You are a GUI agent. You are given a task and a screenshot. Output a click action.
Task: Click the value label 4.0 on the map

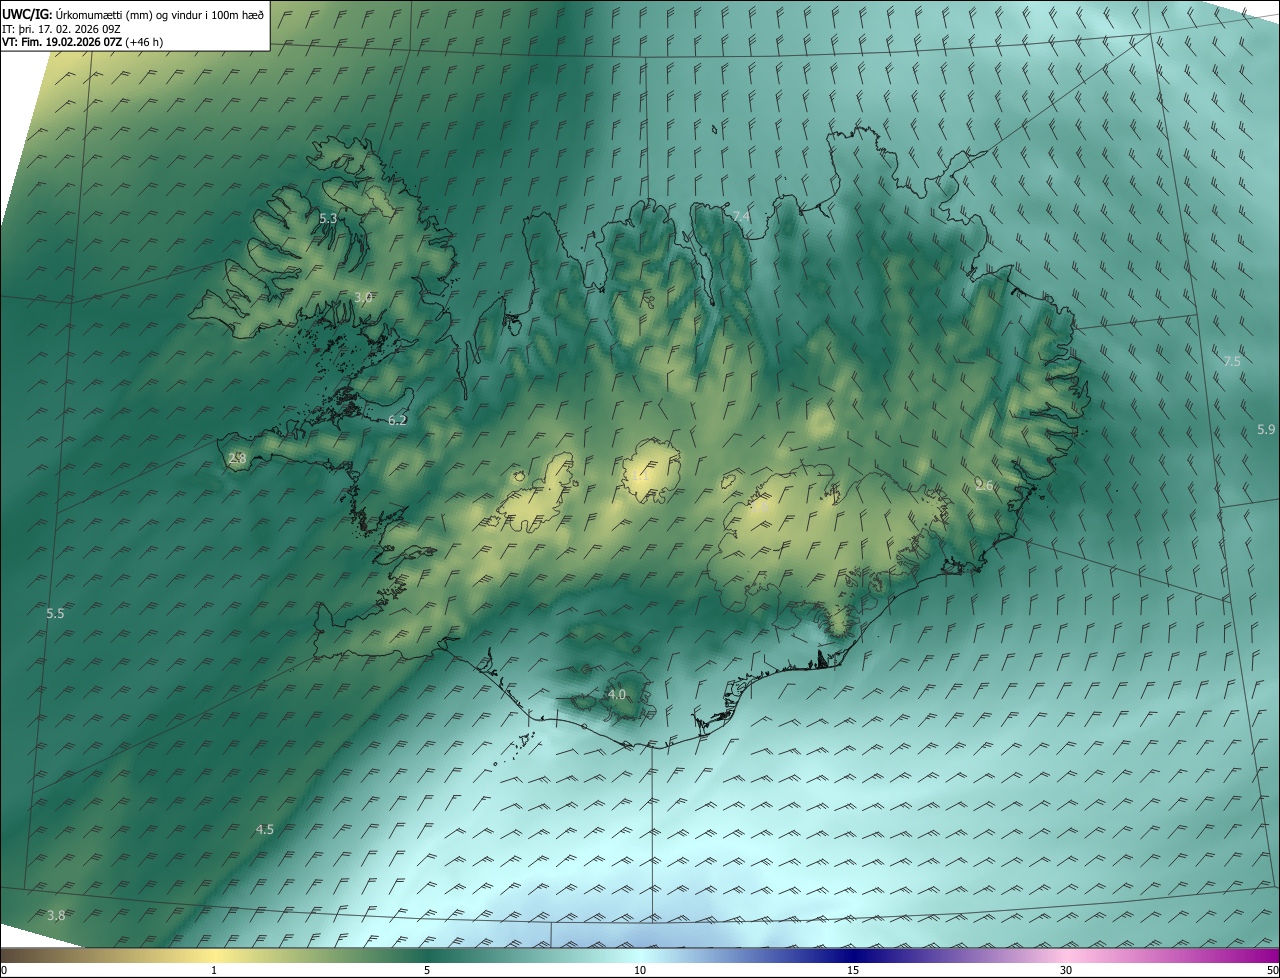(x=617, y=694)
